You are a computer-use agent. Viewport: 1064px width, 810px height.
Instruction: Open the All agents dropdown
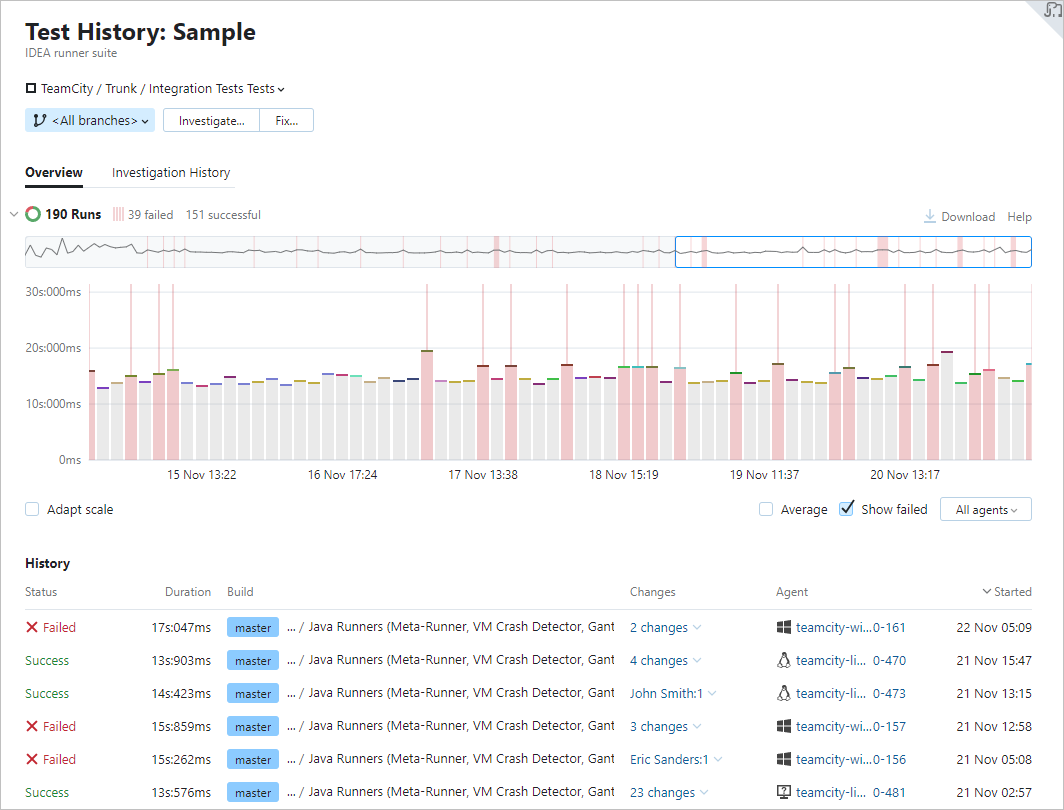(x=985, y=509)
